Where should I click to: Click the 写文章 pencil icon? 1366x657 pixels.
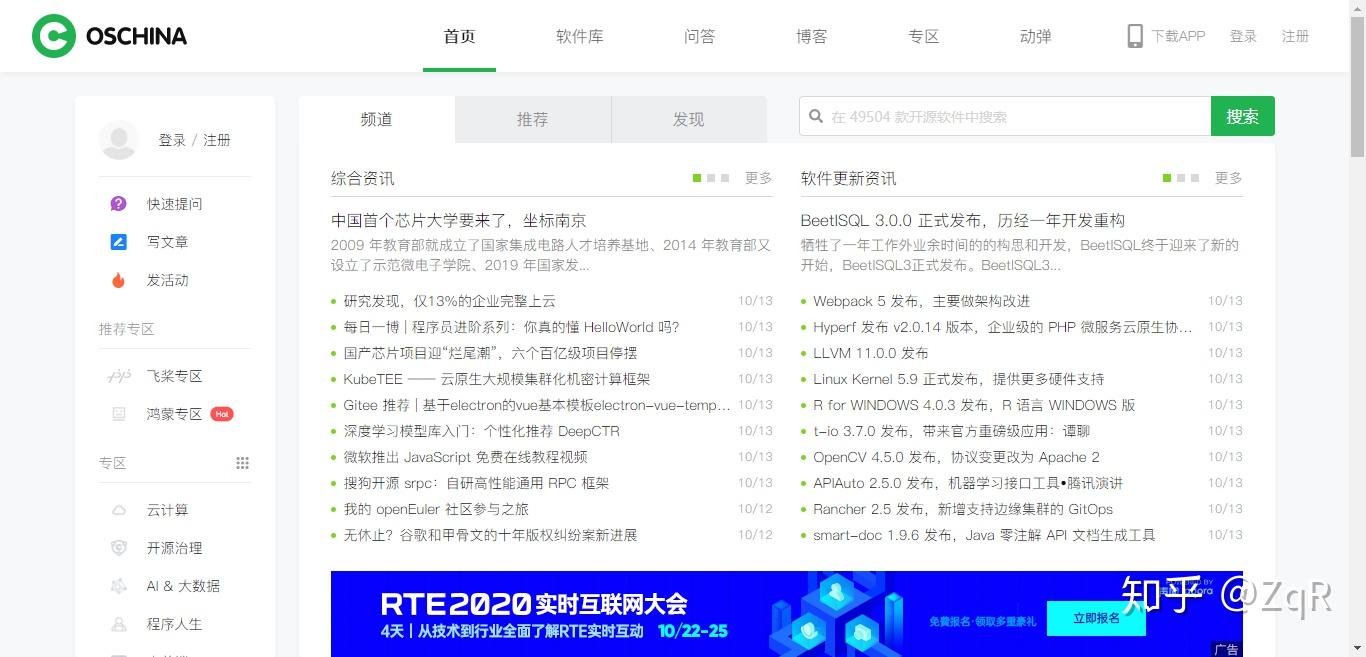pos(118,242)
